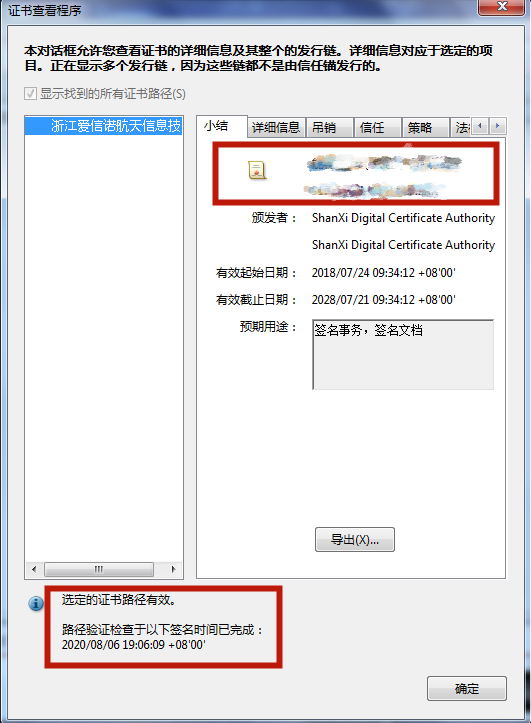Click the certificate scroll icon
The height and width of the screenshot is (723, 531).
click(257, 170)
